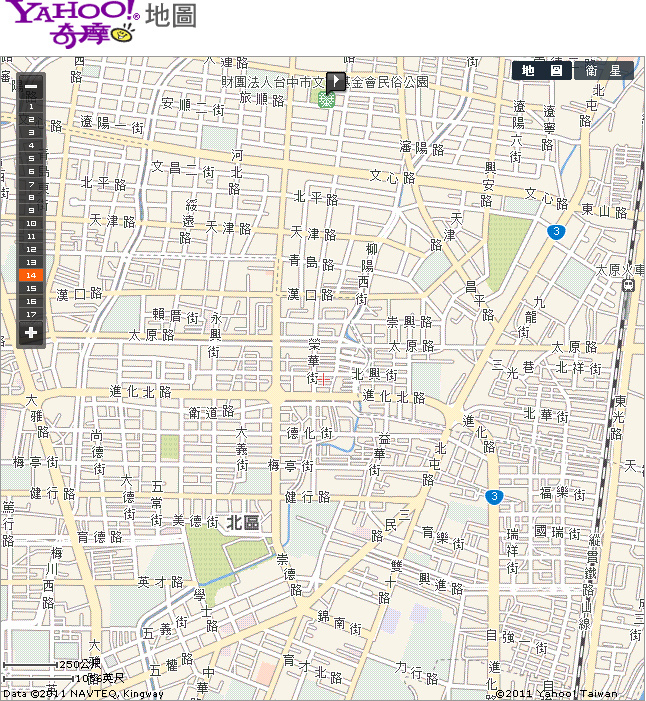Set zoom slider to level 2

click(x=31, y=119)
